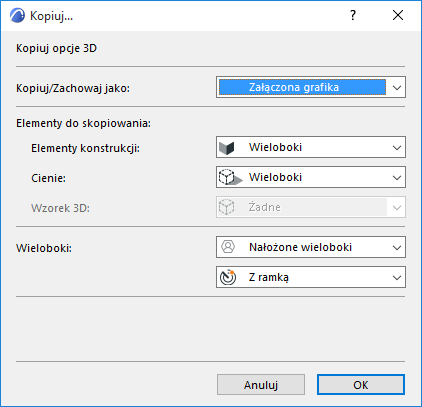Click the Elementy do skopiowania label

tap(83, 123)
